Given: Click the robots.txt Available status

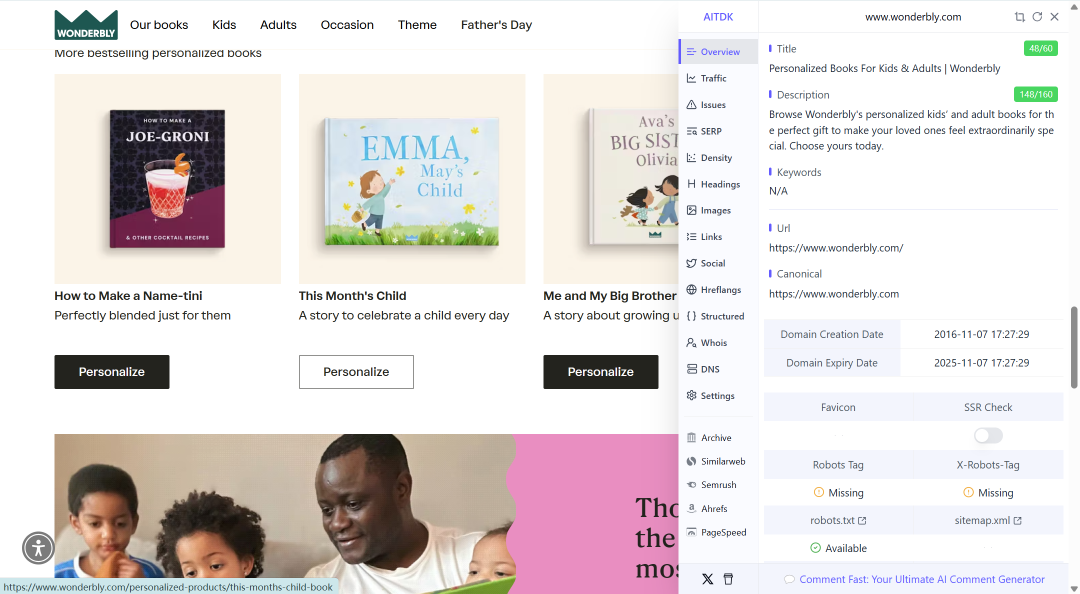Looking at the screenshot, I should tap(838, 549).
